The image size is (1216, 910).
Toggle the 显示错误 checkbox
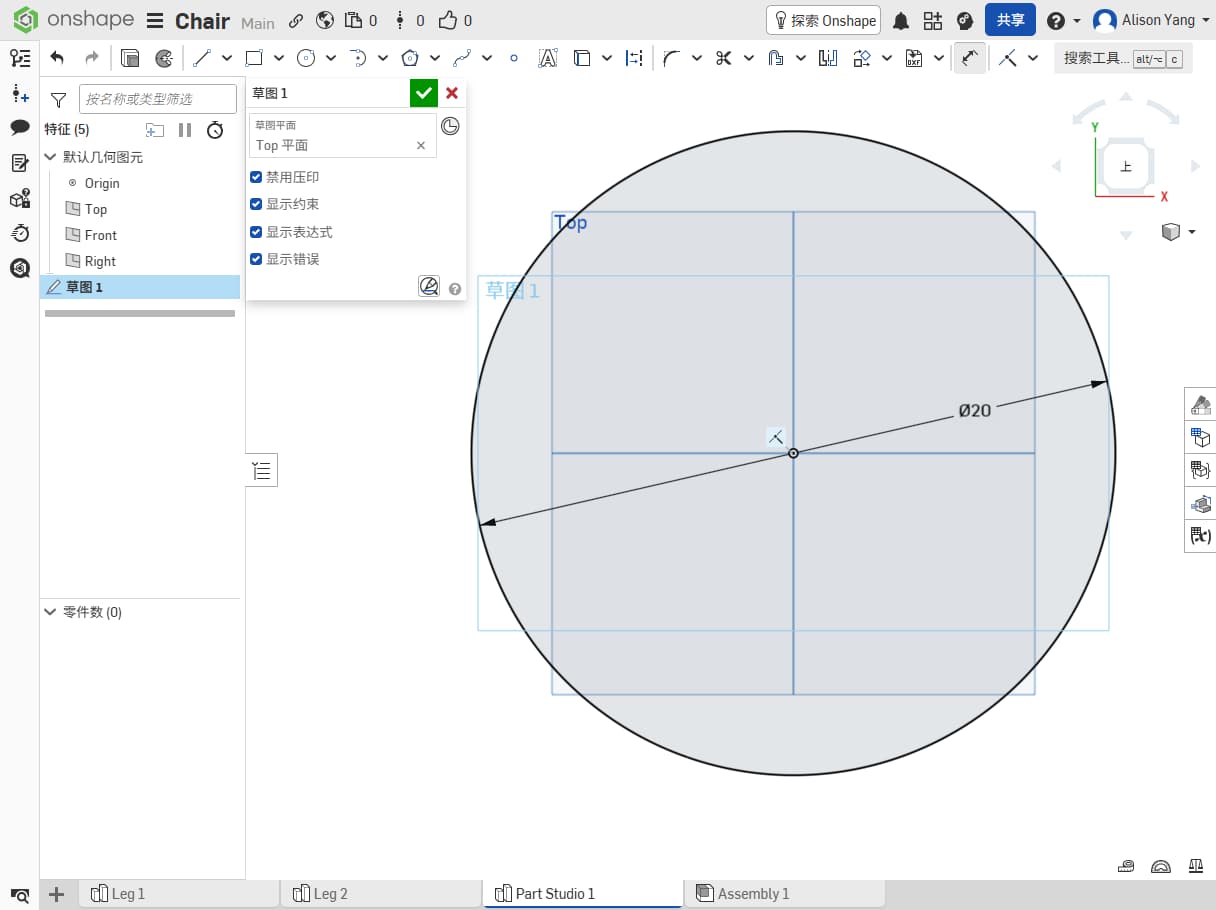coord(256,259)
